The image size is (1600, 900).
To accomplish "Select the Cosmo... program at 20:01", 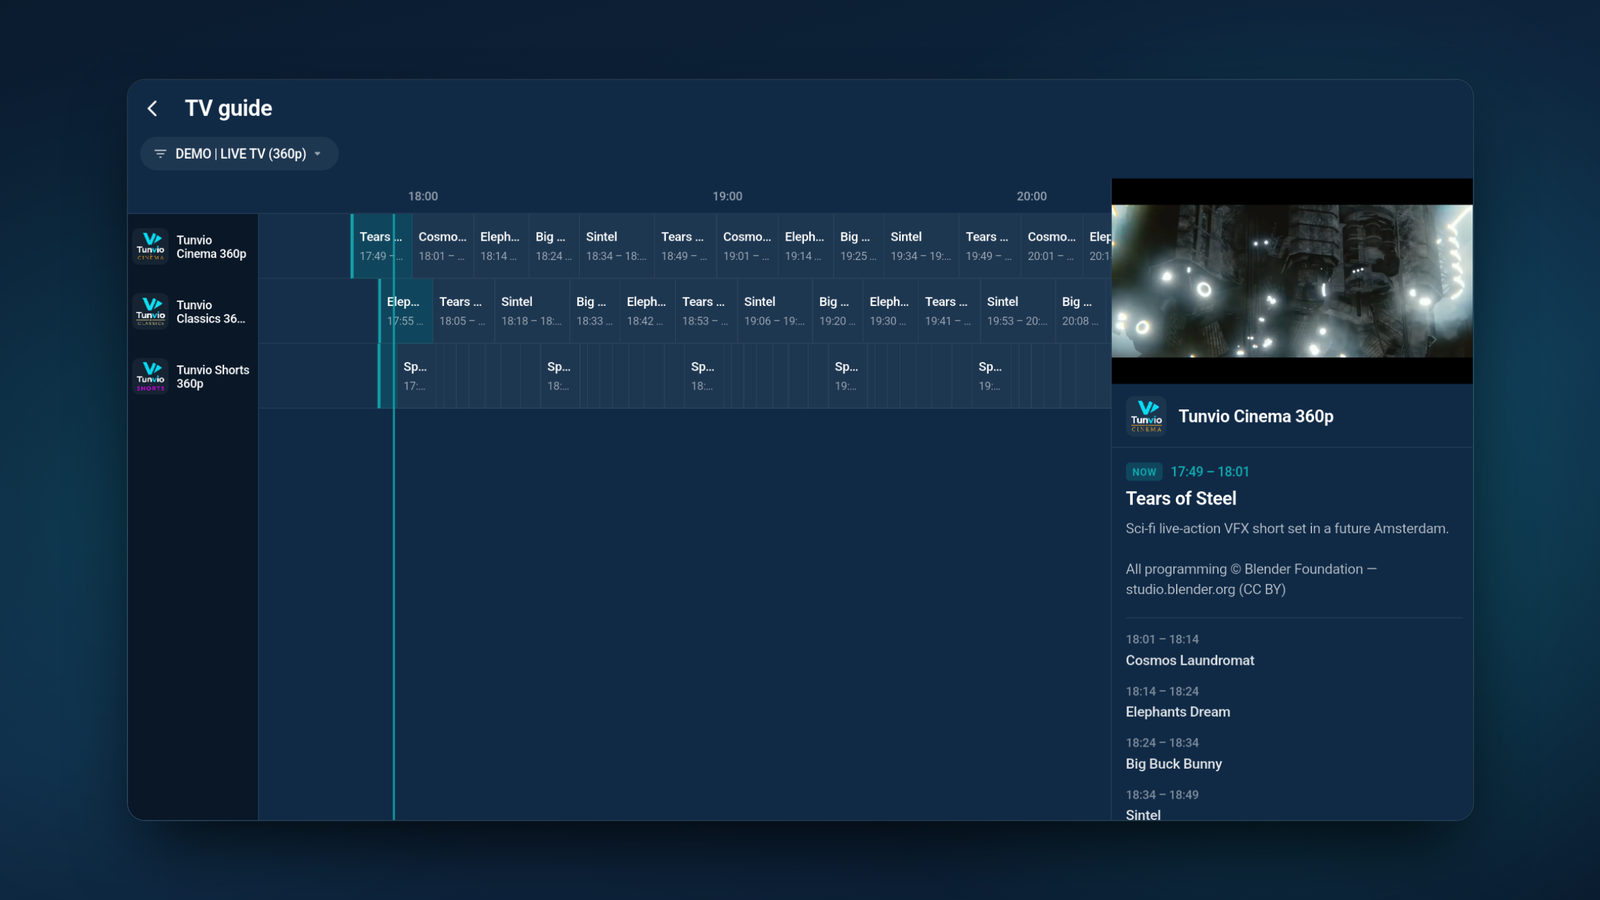I will [x=1052, y=246].
